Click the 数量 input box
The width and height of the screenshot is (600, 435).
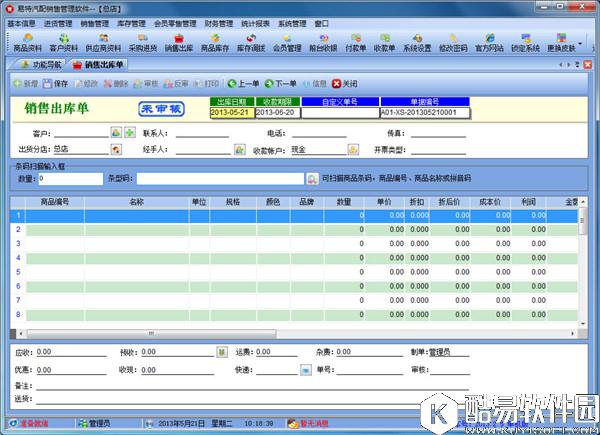tap(71, 179)
